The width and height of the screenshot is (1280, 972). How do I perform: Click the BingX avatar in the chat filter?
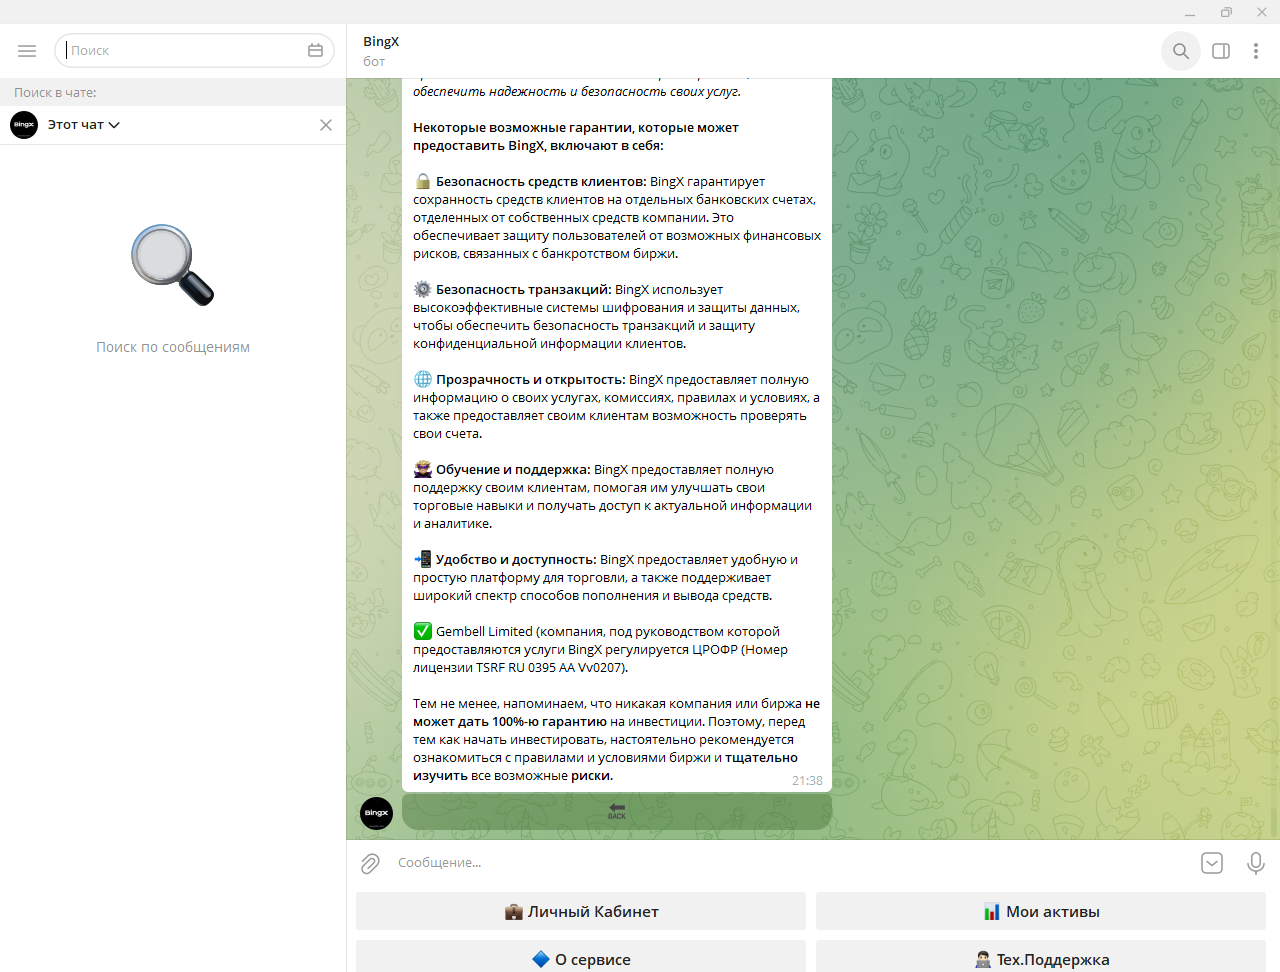[x=24, y=124]
